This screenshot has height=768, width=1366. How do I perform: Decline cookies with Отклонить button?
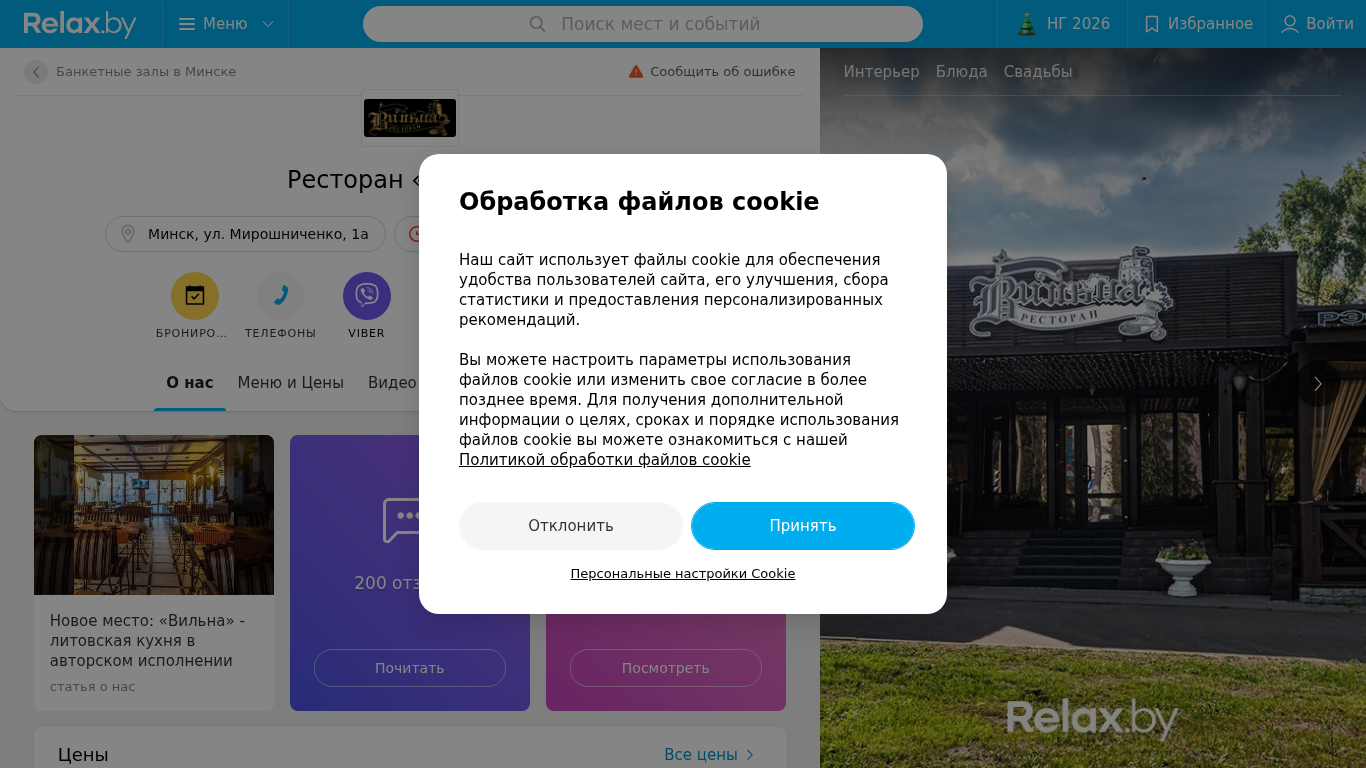pos(571,526)
